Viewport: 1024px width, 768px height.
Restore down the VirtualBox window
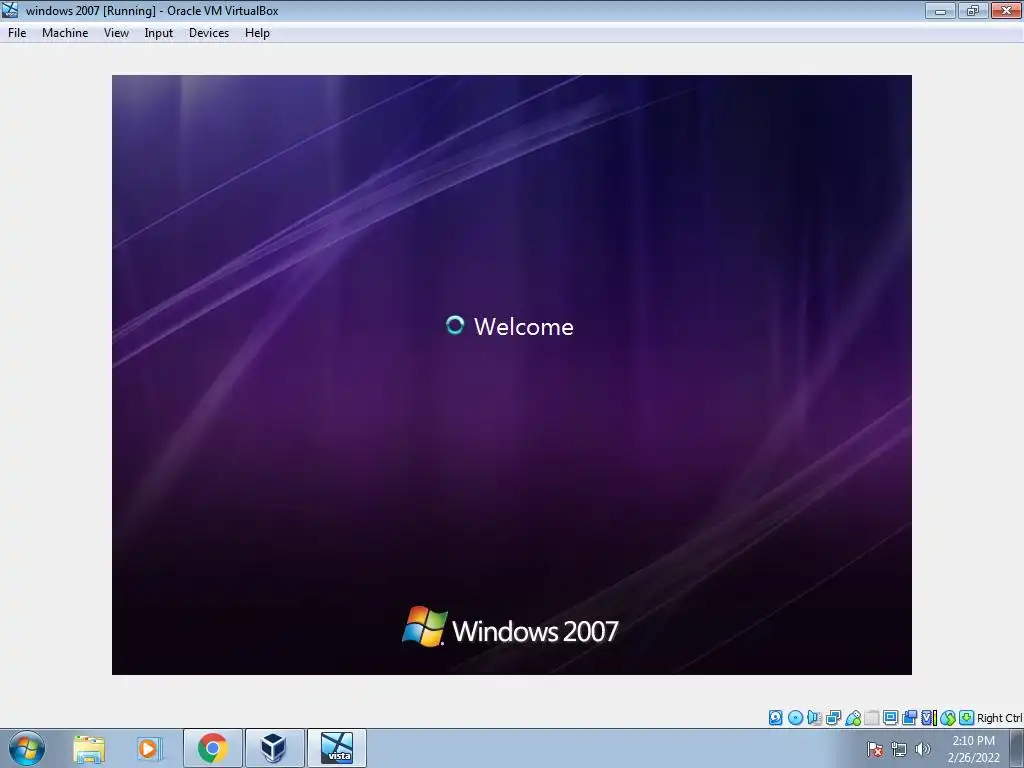coord(973,10)
